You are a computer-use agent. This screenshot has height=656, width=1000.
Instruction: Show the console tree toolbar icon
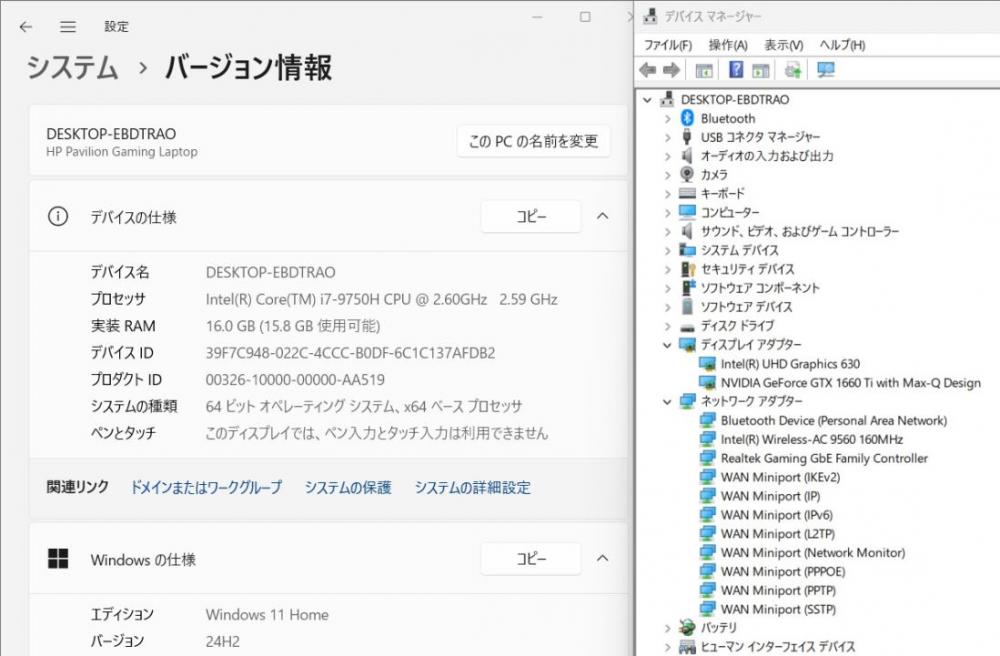[703, 70]
